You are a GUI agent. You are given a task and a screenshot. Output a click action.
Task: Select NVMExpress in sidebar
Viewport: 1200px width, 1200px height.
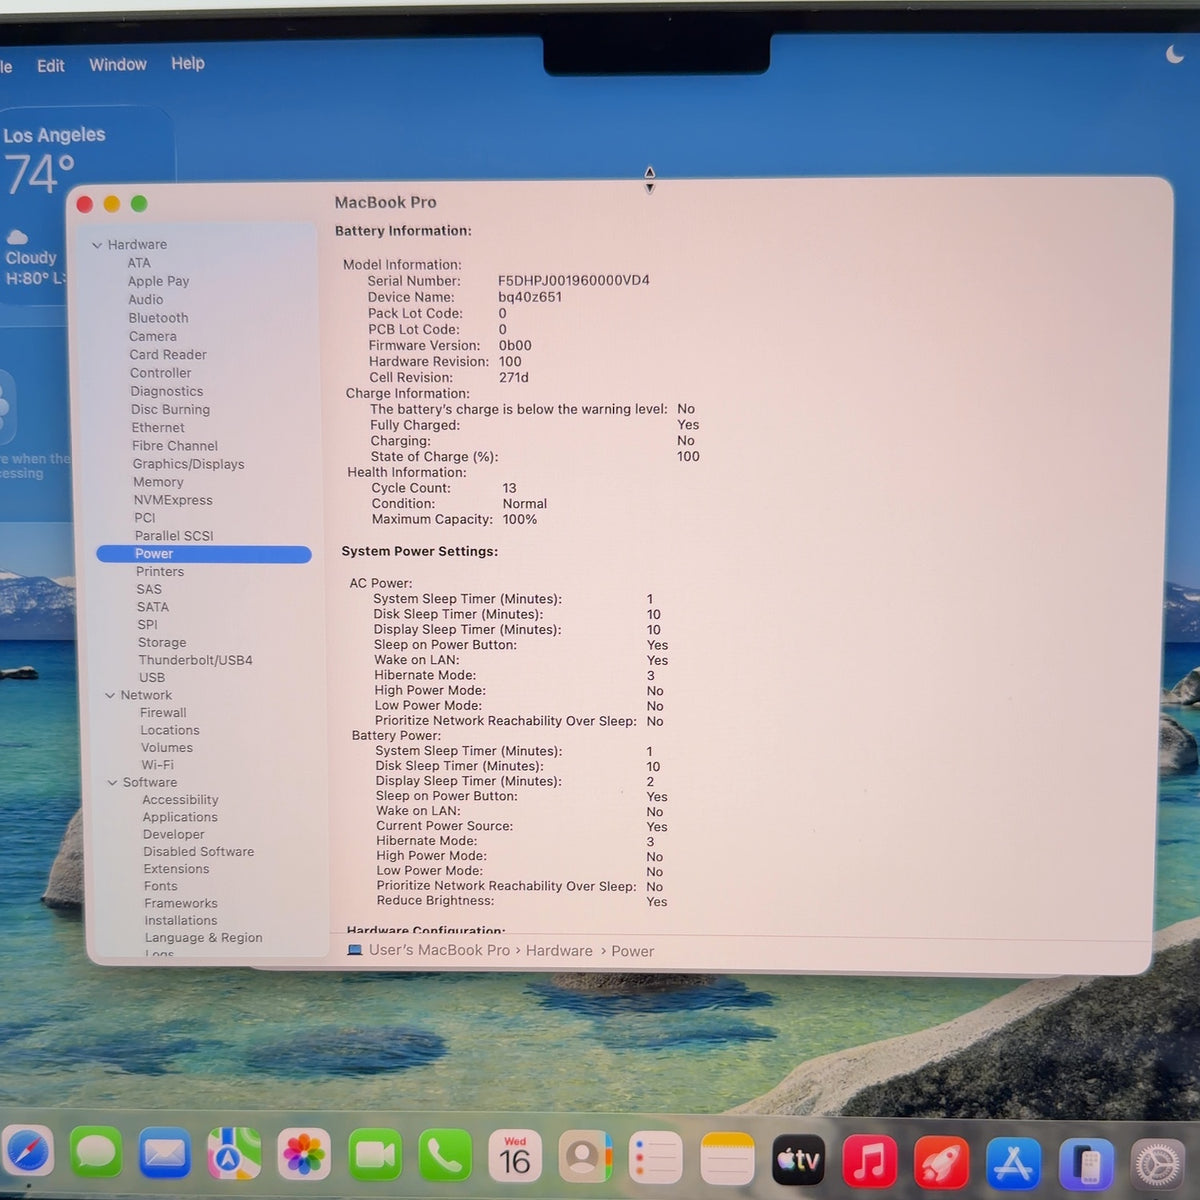173,500
